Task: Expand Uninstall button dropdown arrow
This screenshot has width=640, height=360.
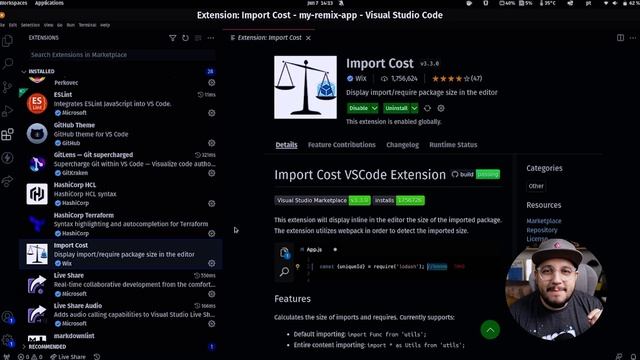Action: [x=414, y=108]
